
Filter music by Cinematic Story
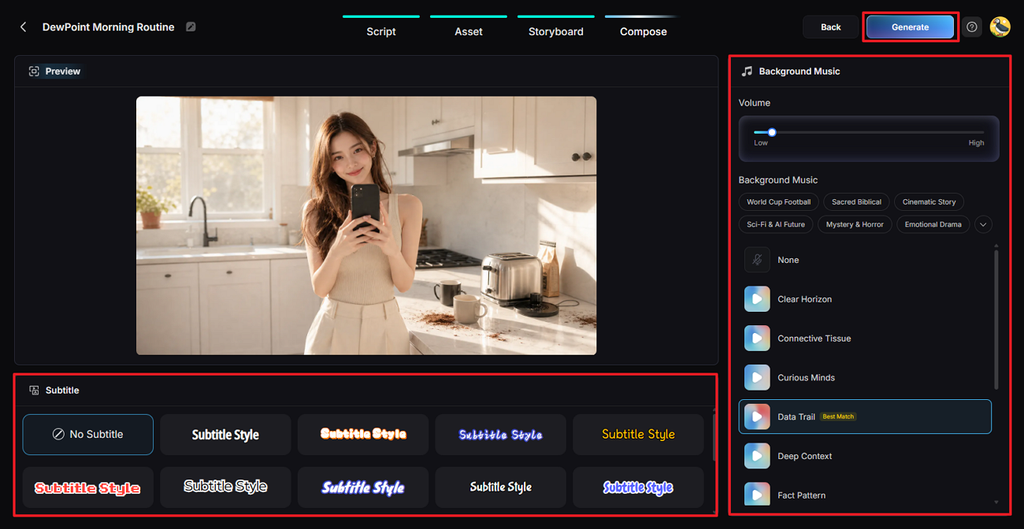[929, 202]
